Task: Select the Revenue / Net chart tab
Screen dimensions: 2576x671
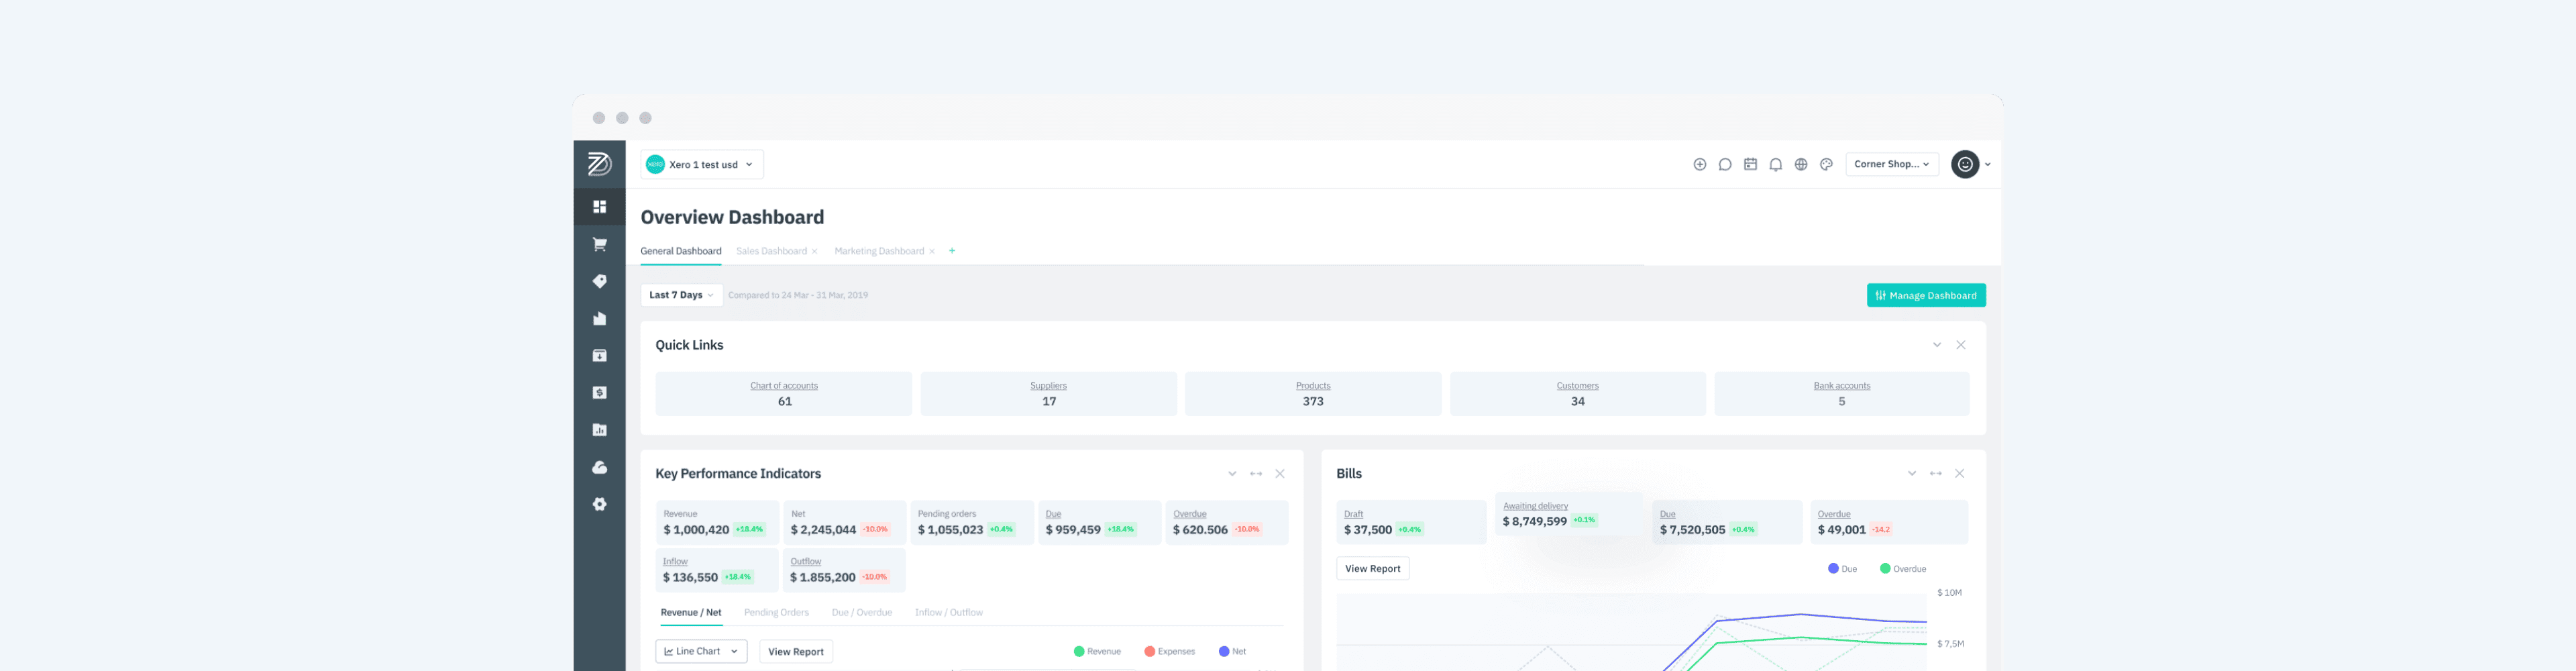Action: click(690, 612)
